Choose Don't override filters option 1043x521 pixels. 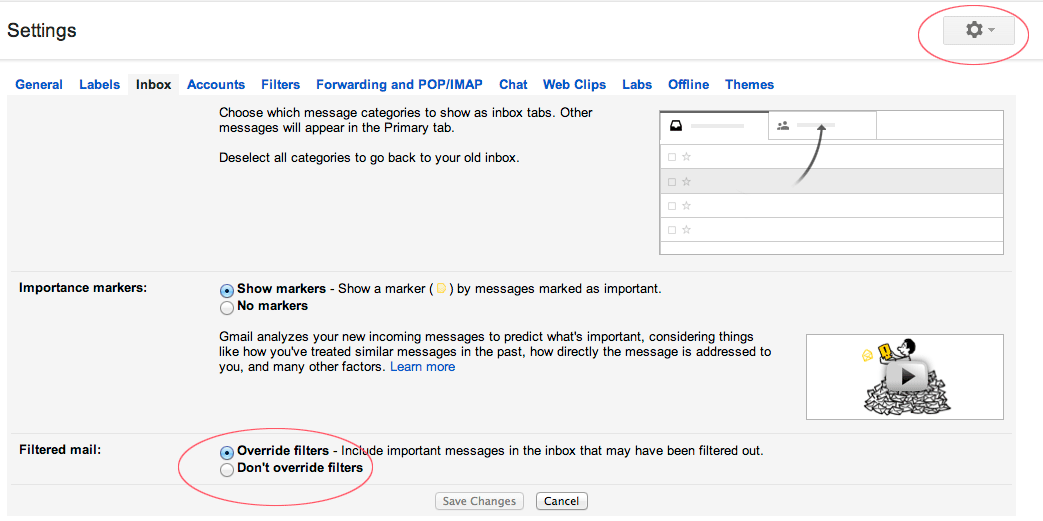(x=227, y=469)
